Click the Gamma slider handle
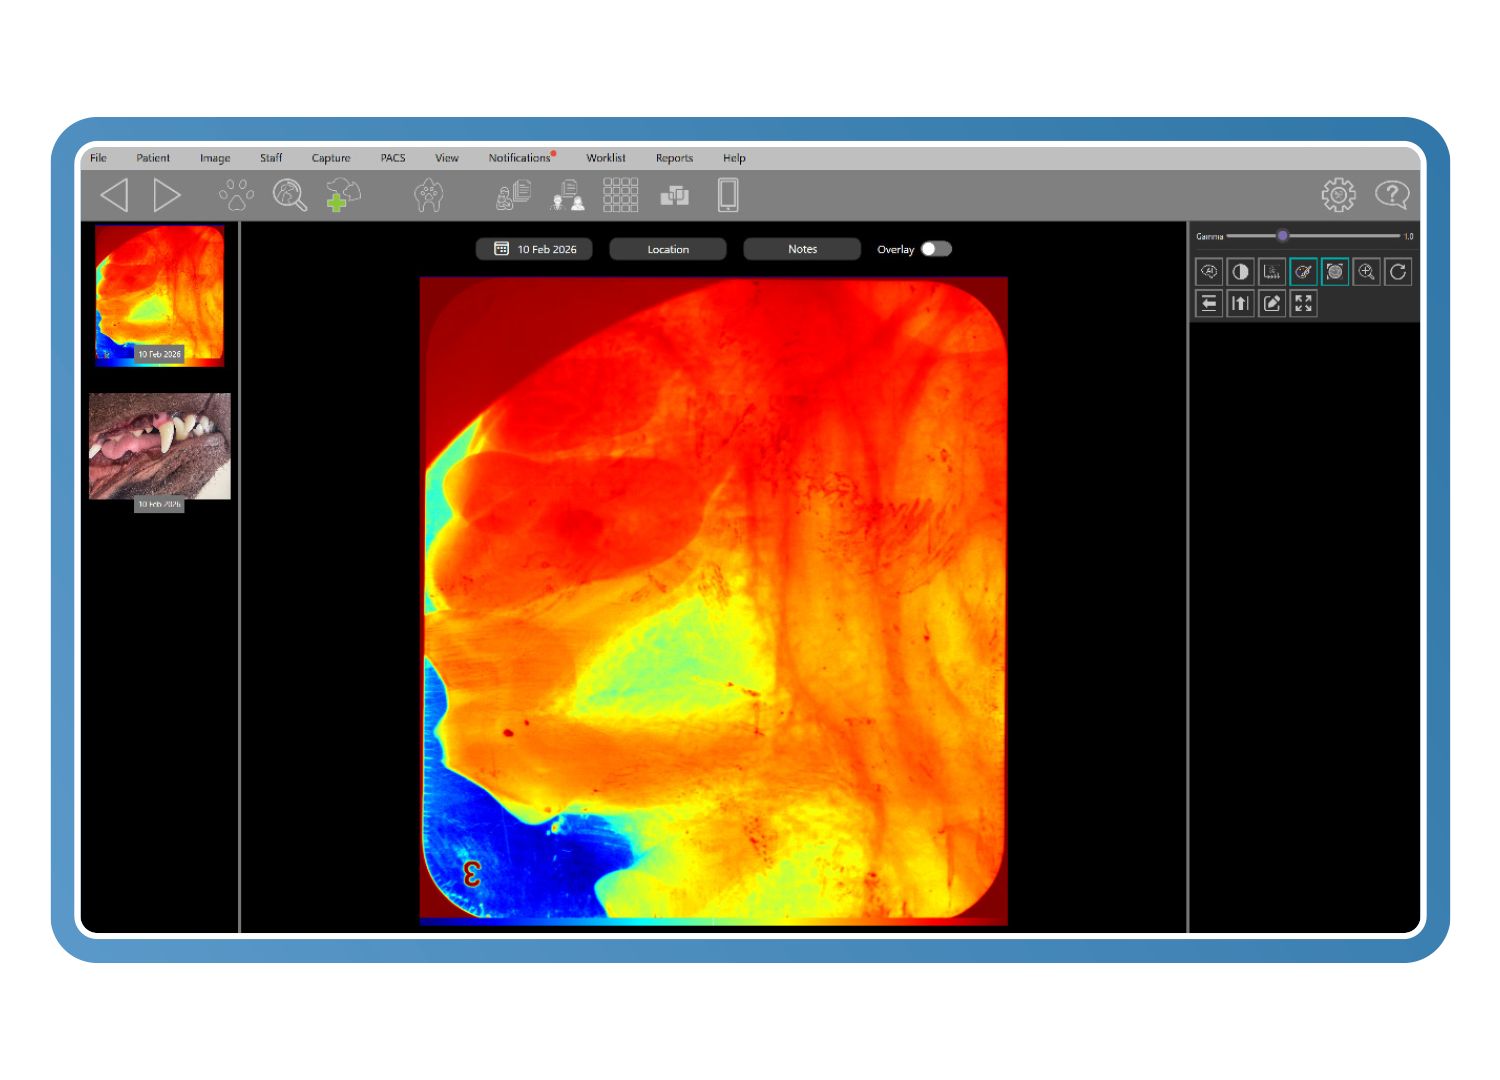The width and height of the screenshot is (1500, 1080). 1282,236
